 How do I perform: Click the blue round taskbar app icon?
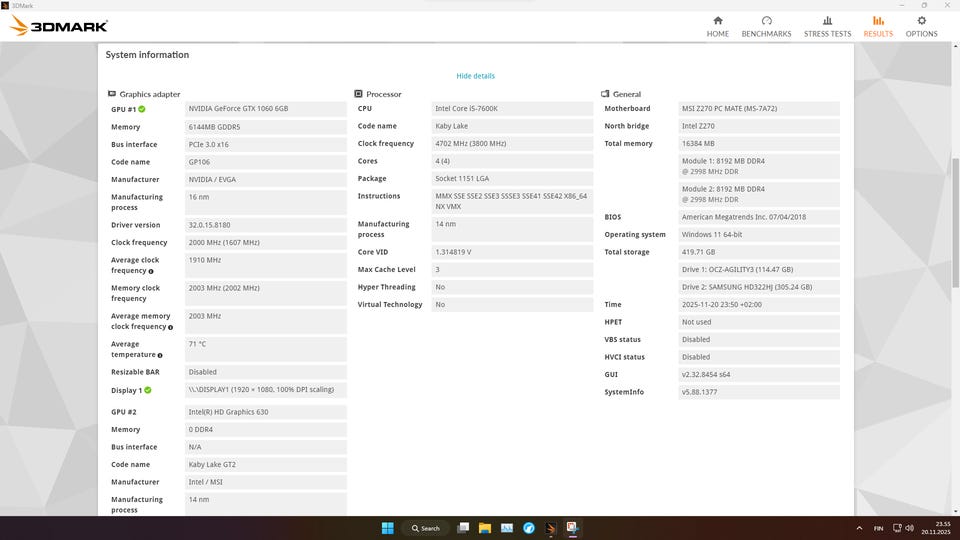529,528
